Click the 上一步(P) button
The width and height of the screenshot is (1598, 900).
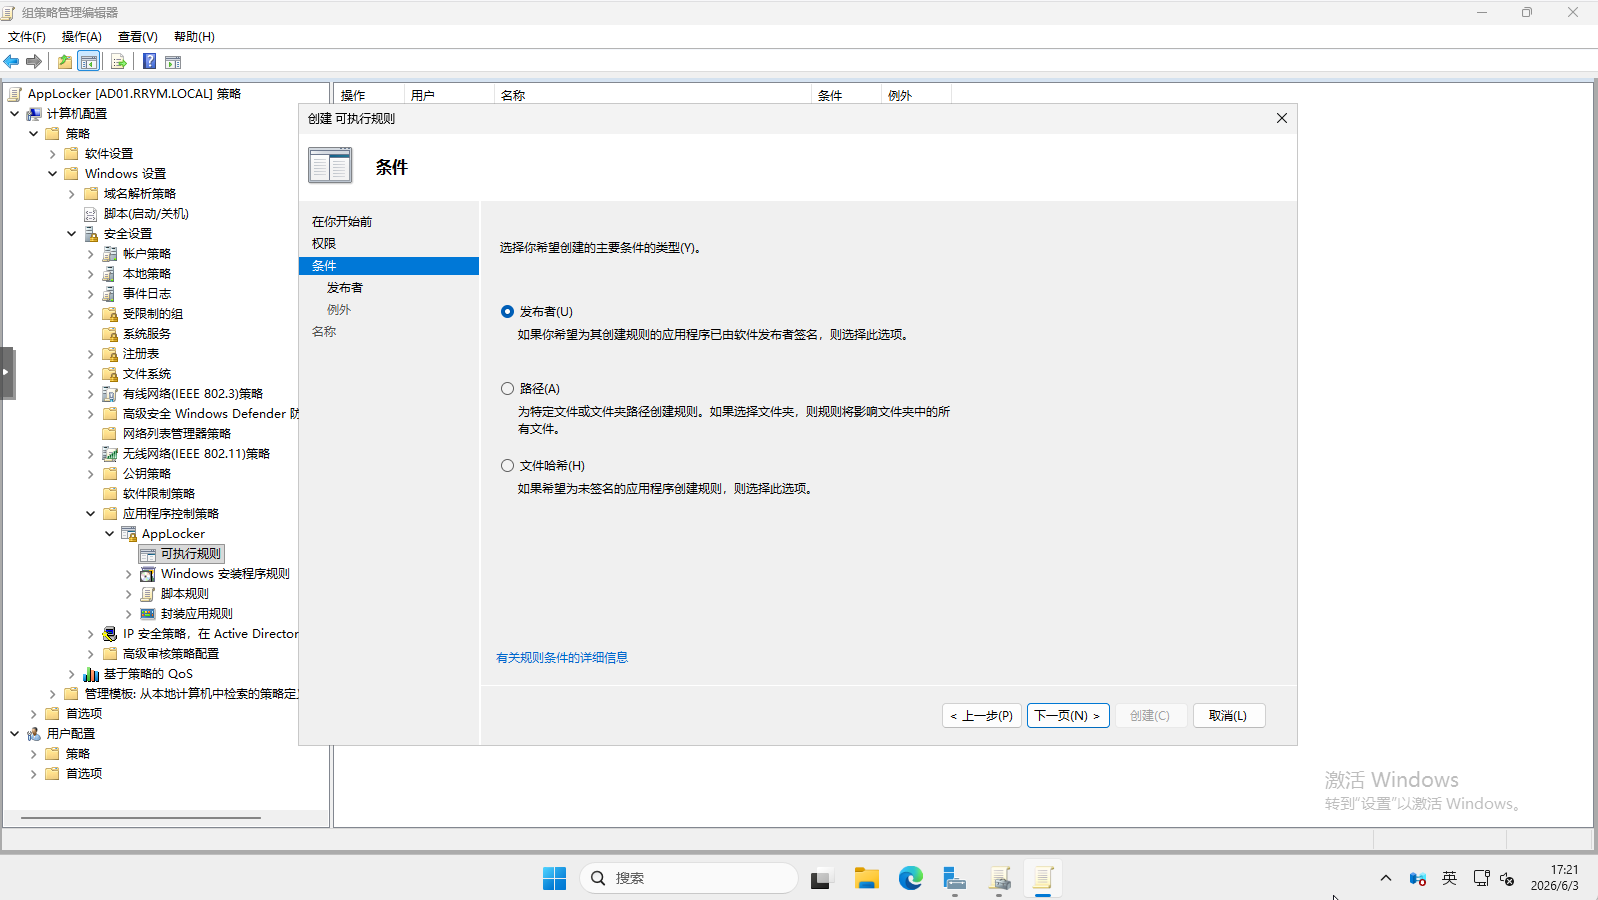pos(982,716)
